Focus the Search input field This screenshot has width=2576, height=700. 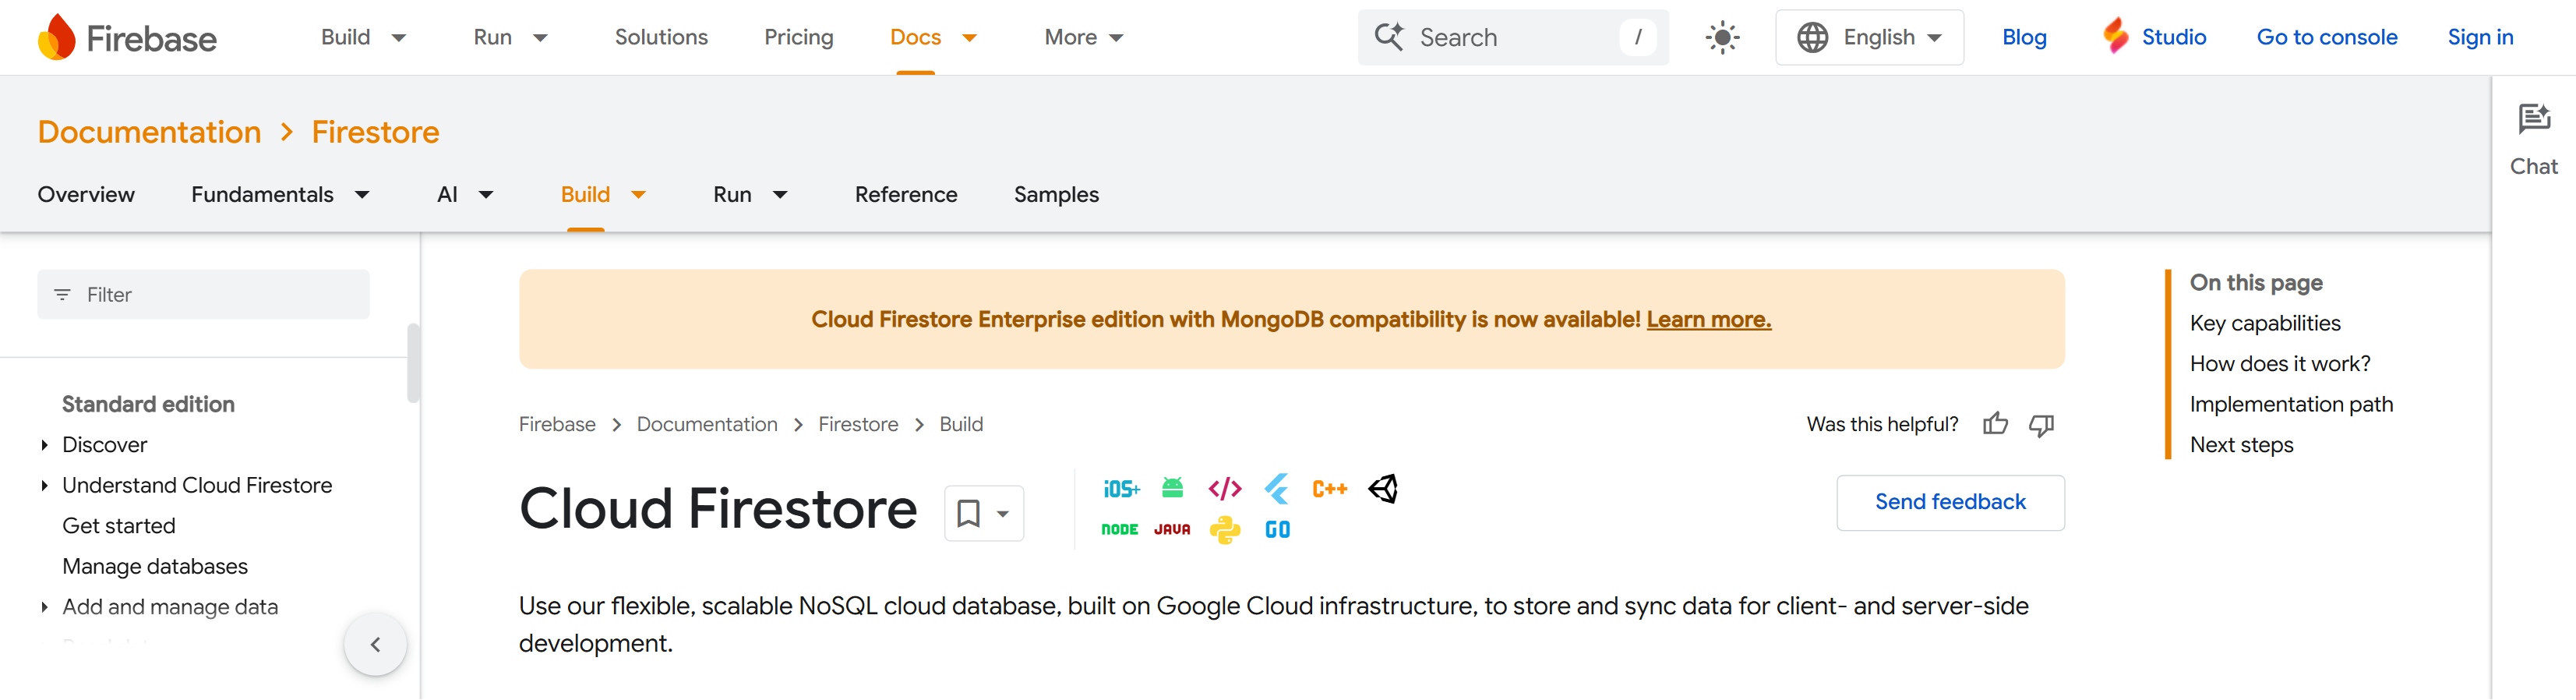tap(1512, 37)
